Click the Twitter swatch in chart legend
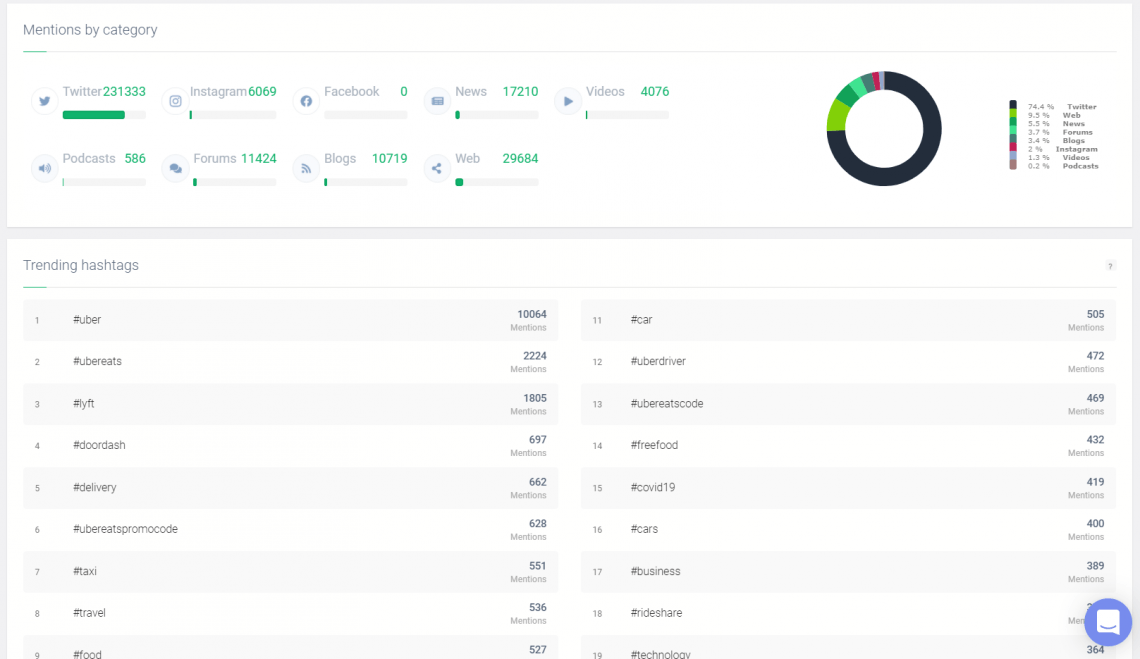1140x659 pixels. [1013, 106]
